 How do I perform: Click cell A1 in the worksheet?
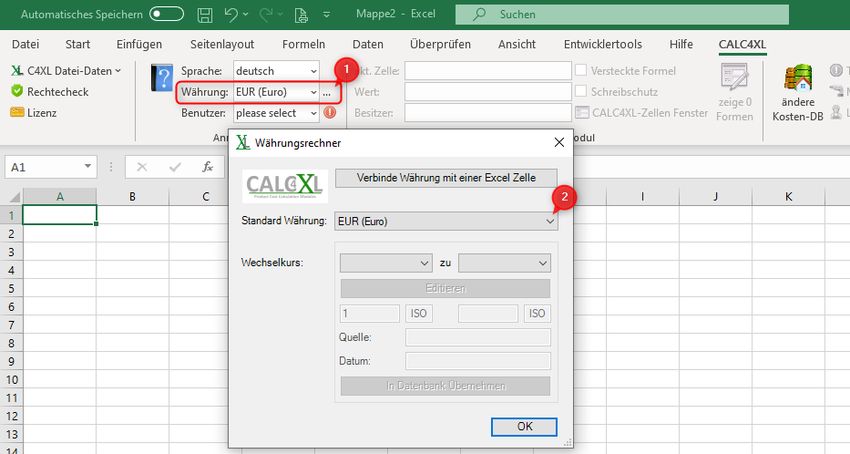(60, 215)
